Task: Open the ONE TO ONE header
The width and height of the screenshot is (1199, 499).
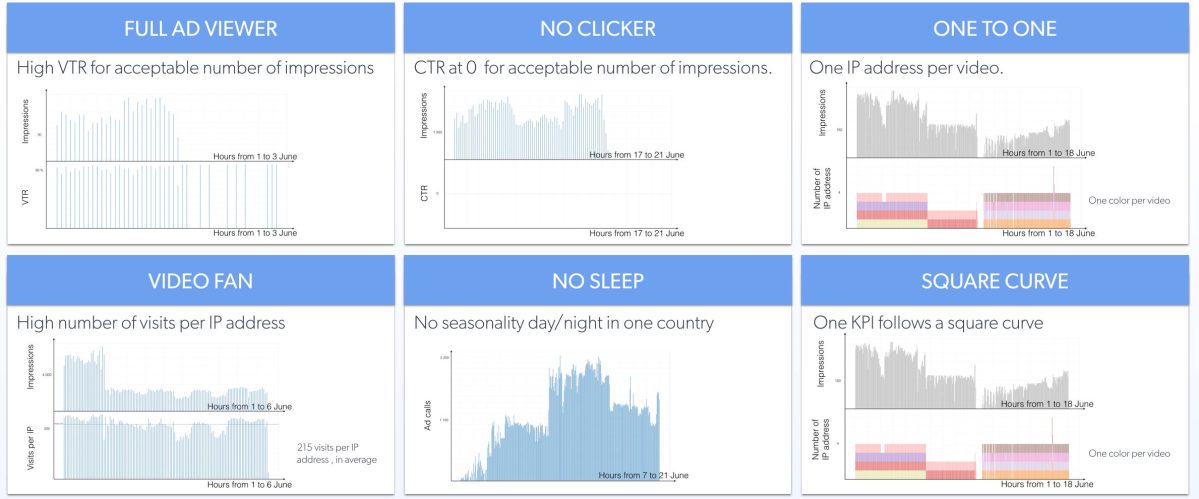Action: coord(994,28)
